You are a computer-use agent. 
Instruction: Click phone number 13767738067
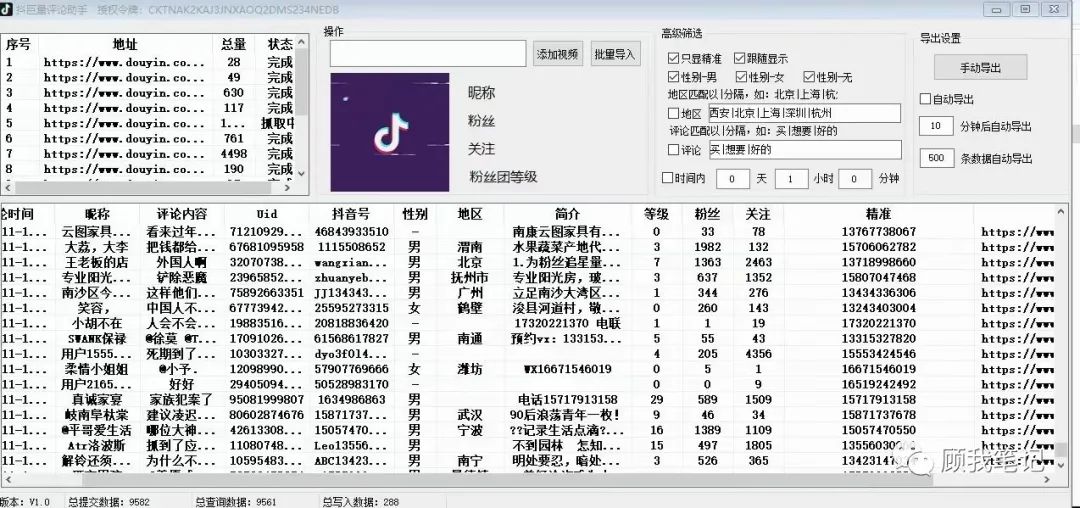point(879,232)
